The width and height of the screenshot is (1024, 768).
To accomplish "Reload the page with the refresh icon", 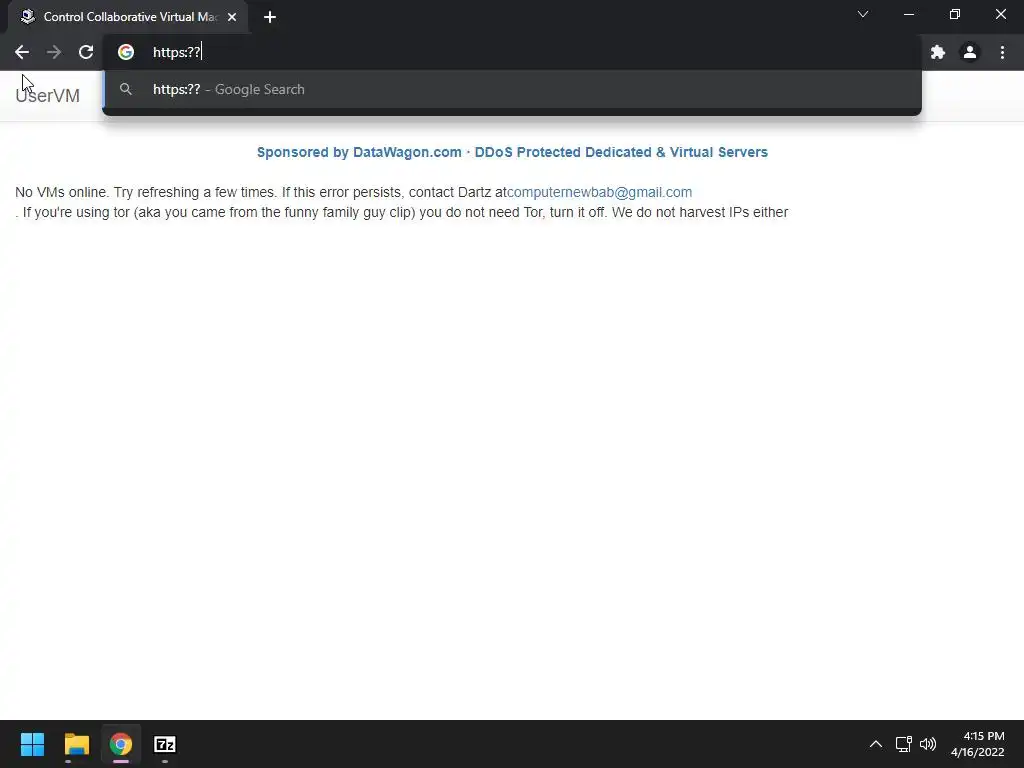I will (x=86, y=52).
